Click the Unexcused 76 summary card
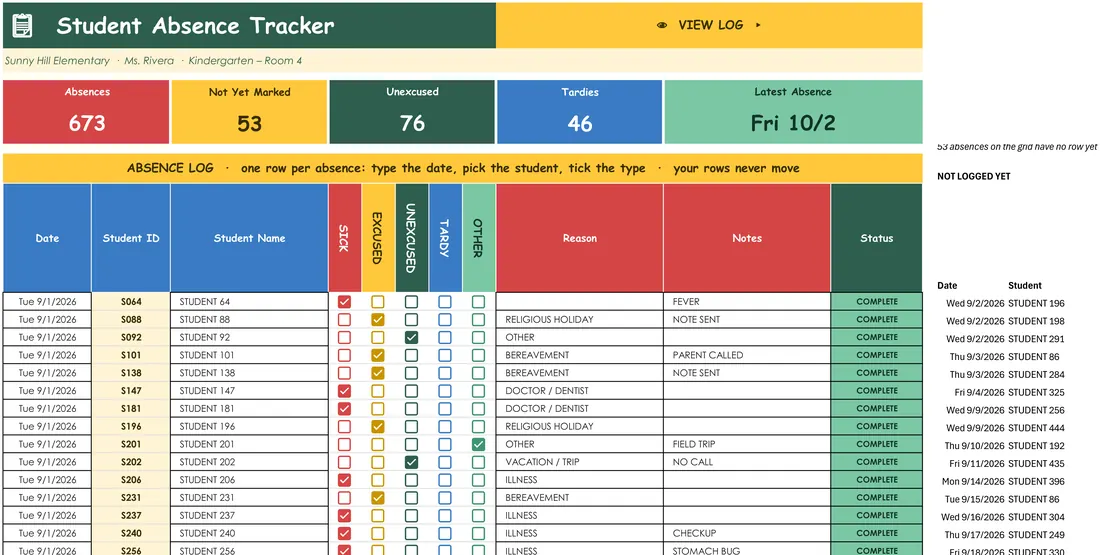1100x555 pixels. click(412, 112)
